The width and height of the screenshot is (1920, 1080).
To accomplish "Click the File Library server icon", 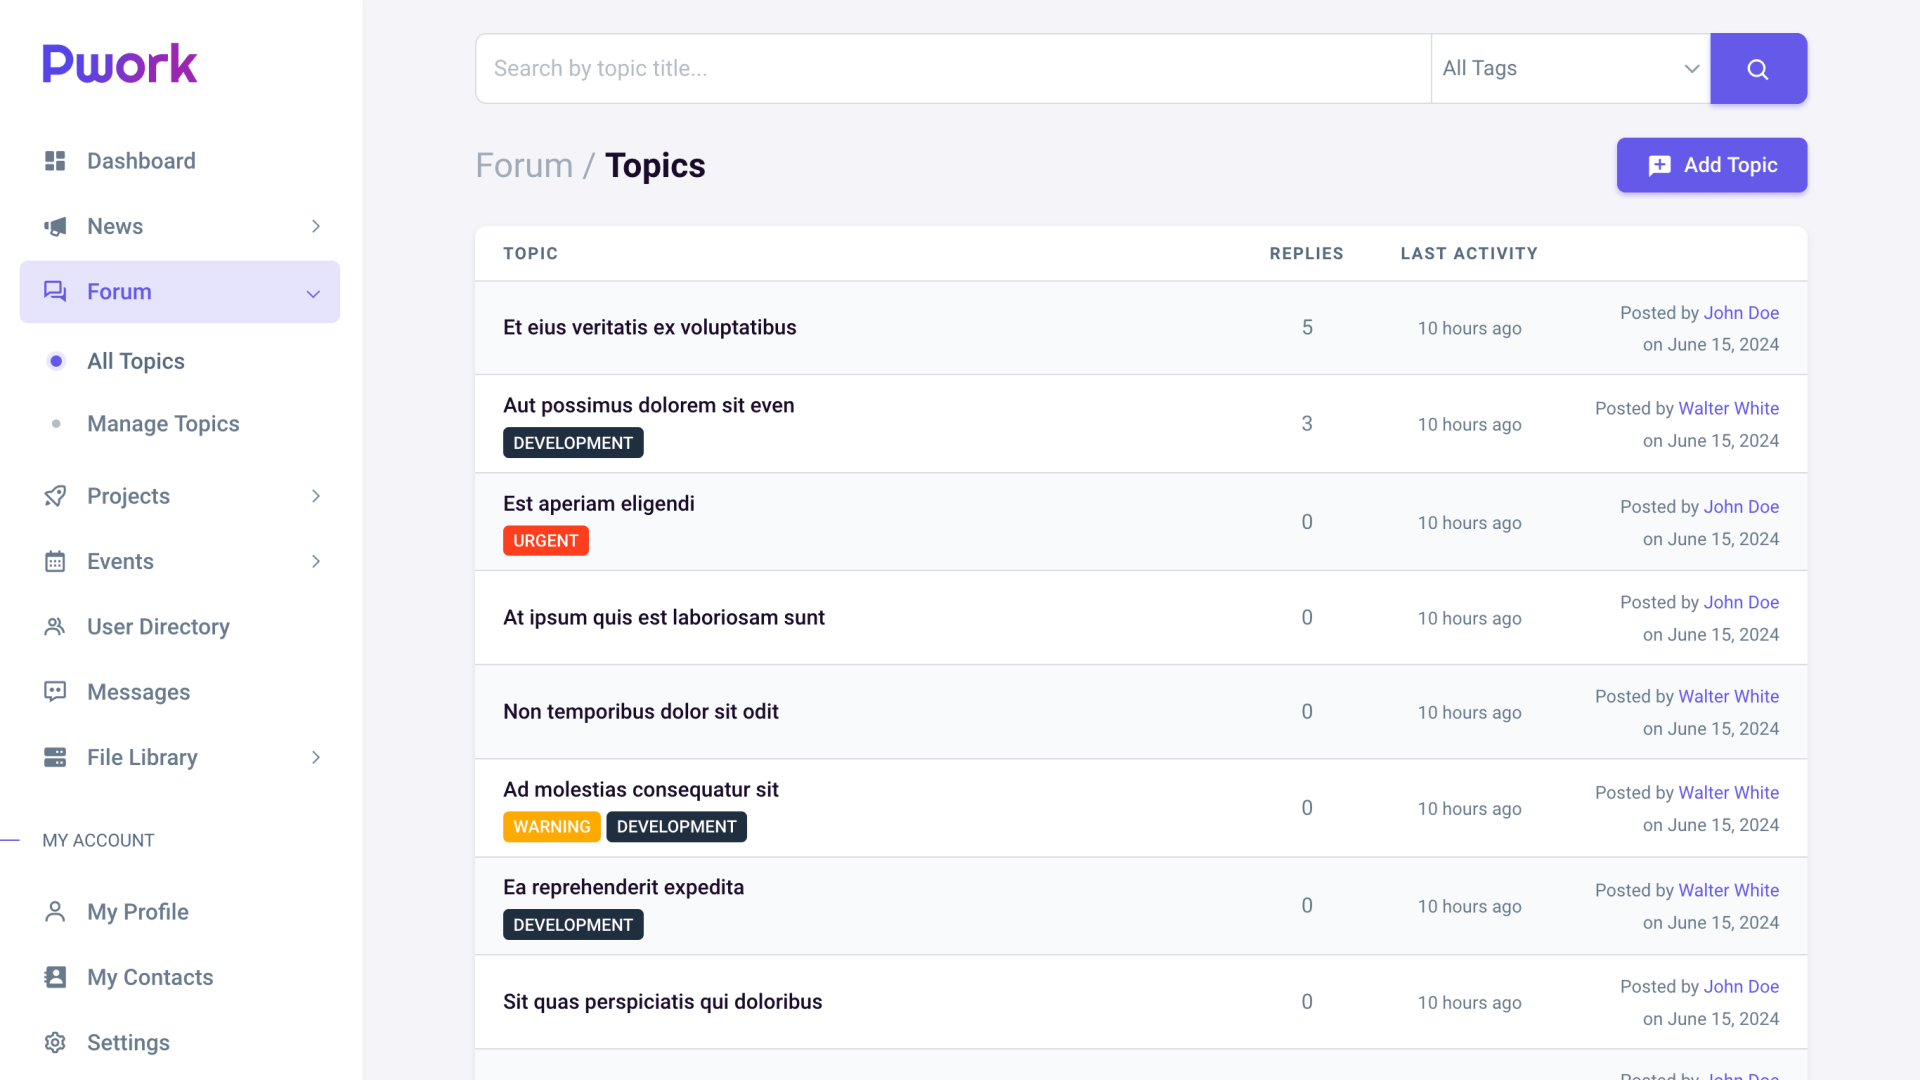I will coord(55,757).
